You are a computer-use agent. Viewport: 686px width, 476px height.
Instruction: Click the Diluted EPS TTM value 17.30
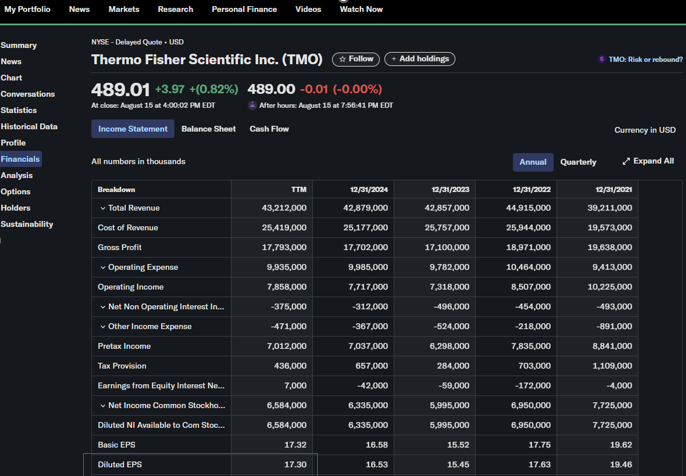[x=295, y=465]
